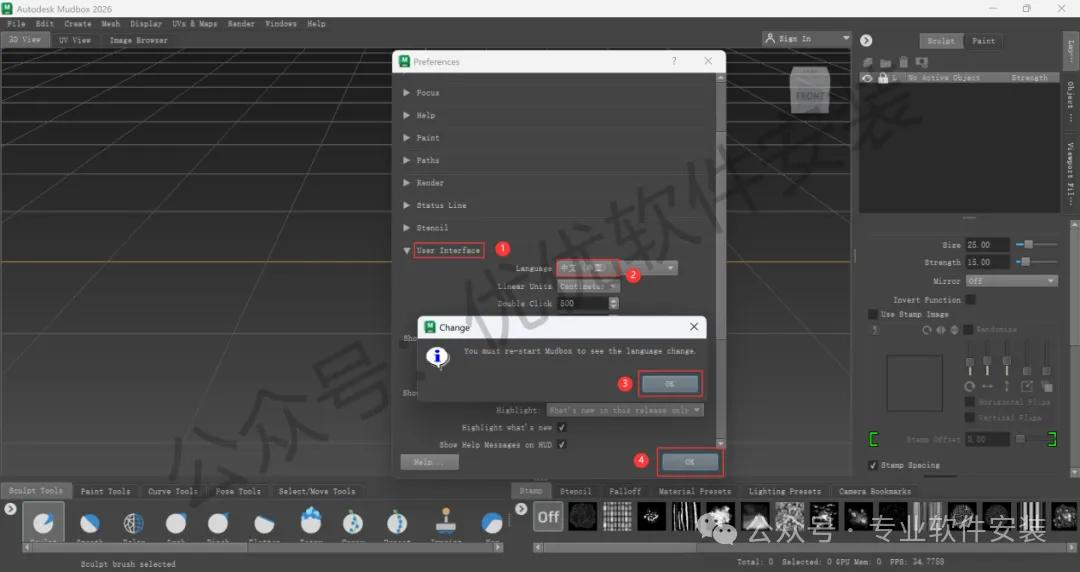Expand the Paint preferences section
This screenshot has height=572, width=1080.
tap(406, 138)
